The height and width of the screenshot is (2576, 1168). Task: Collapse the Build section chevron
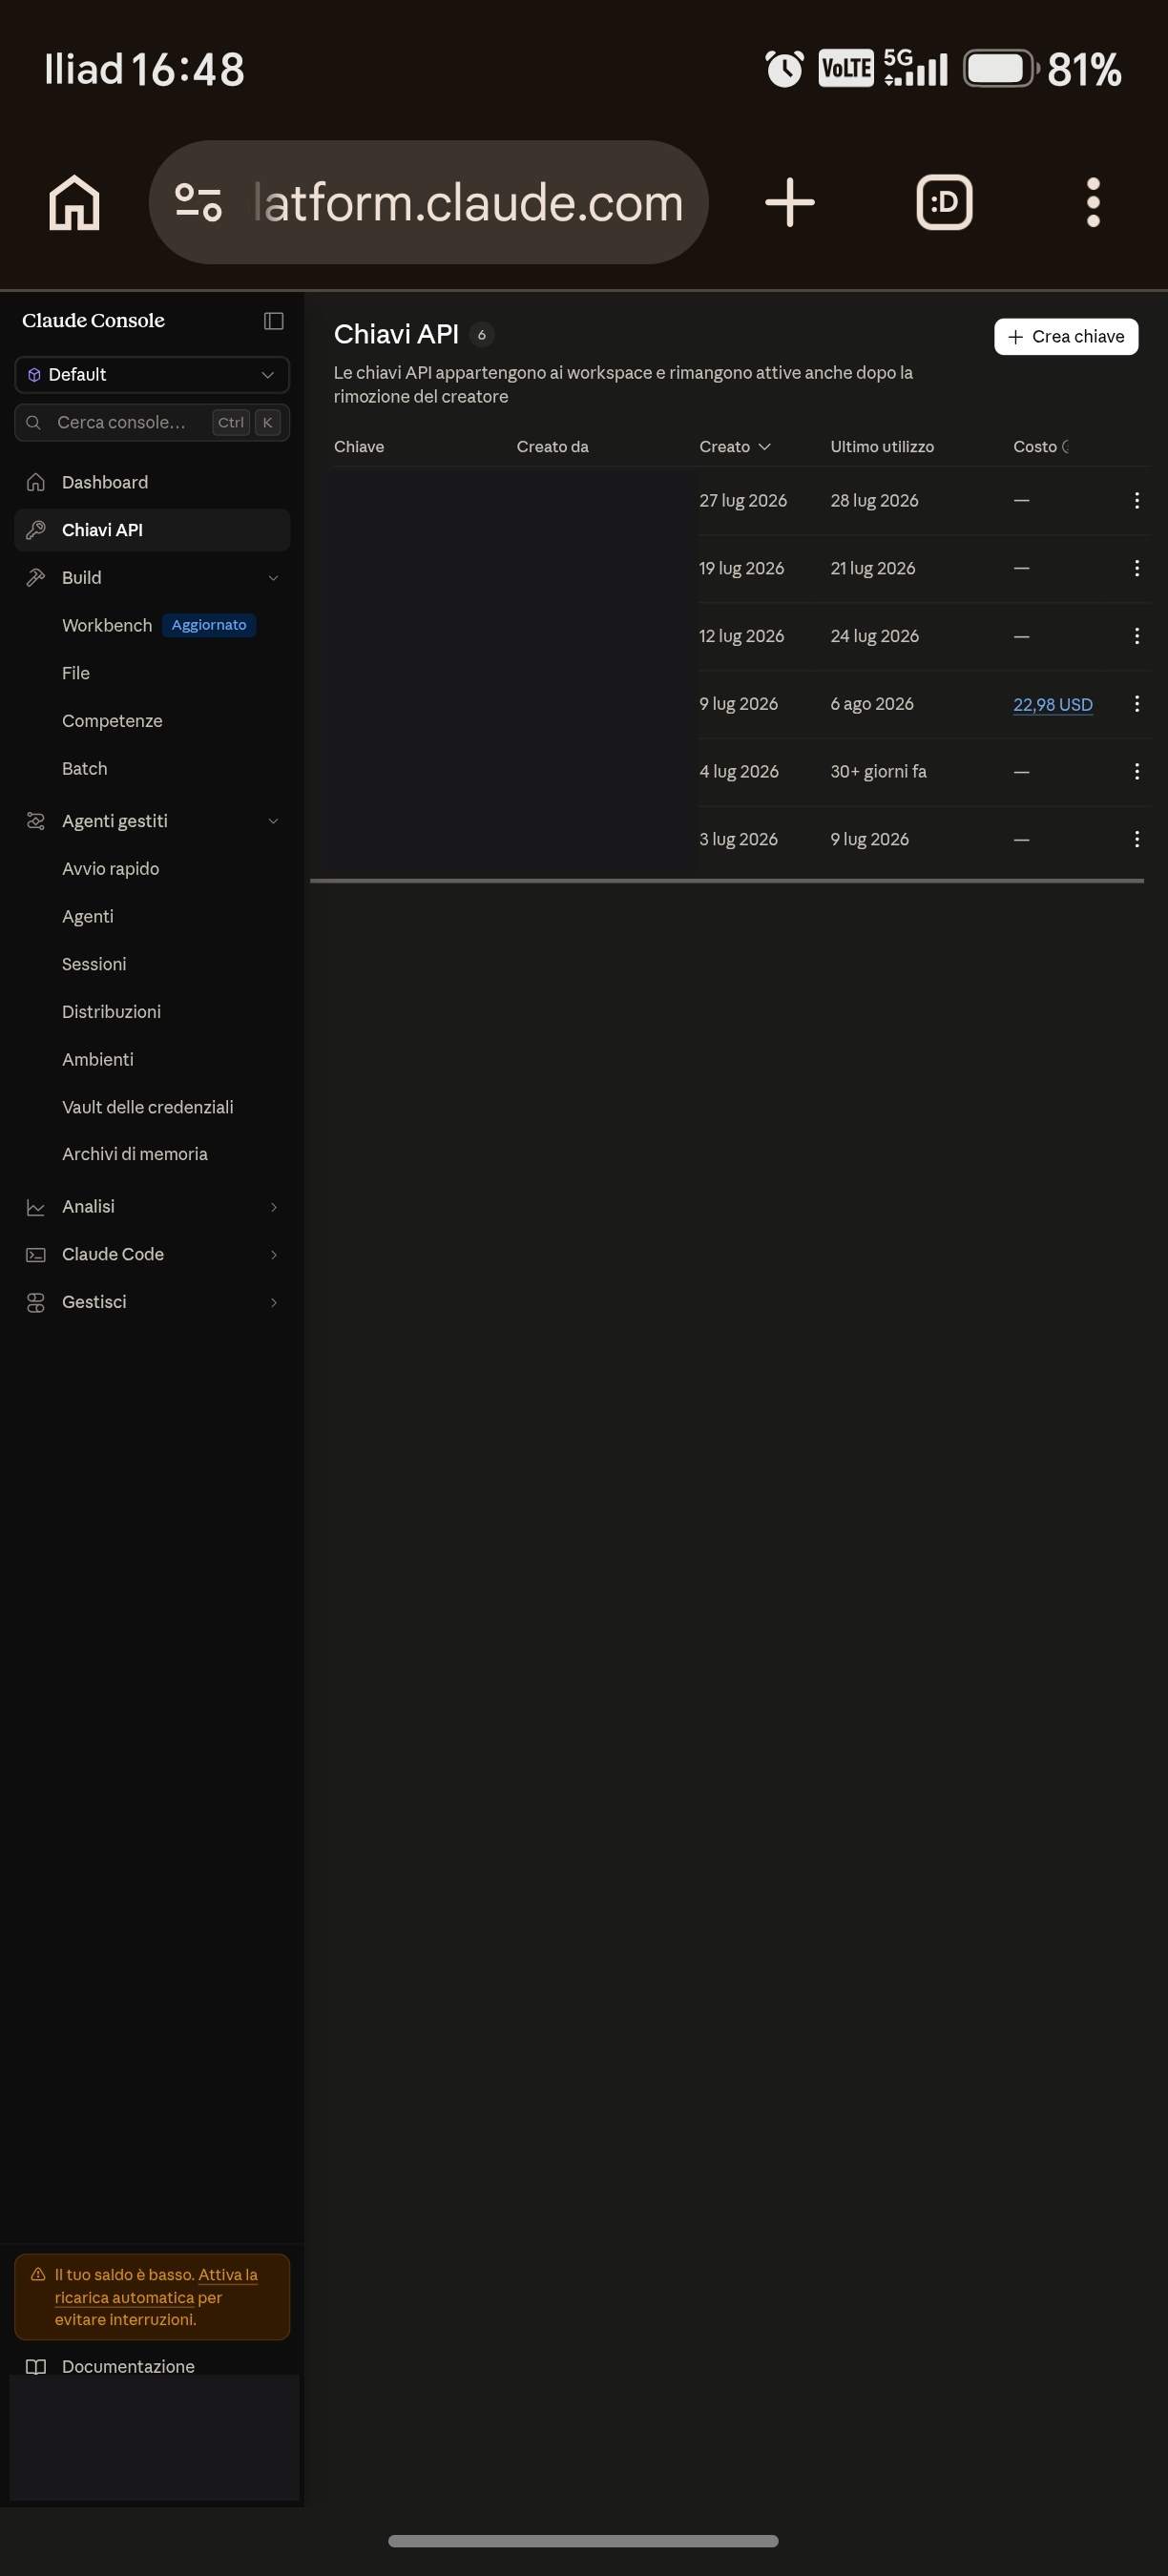click(x=273, y=578)
